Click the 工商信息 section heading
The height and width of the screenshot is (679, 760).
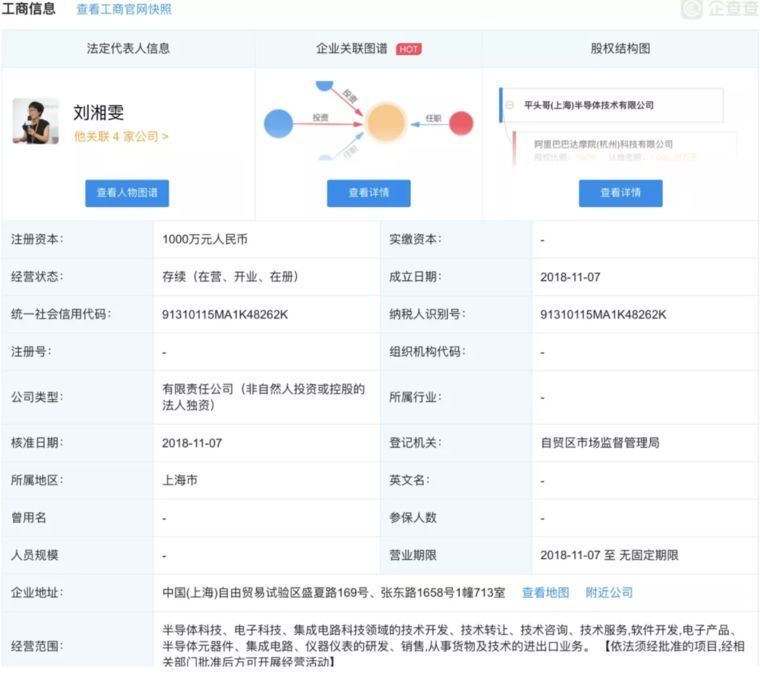[x=29, y=9]
